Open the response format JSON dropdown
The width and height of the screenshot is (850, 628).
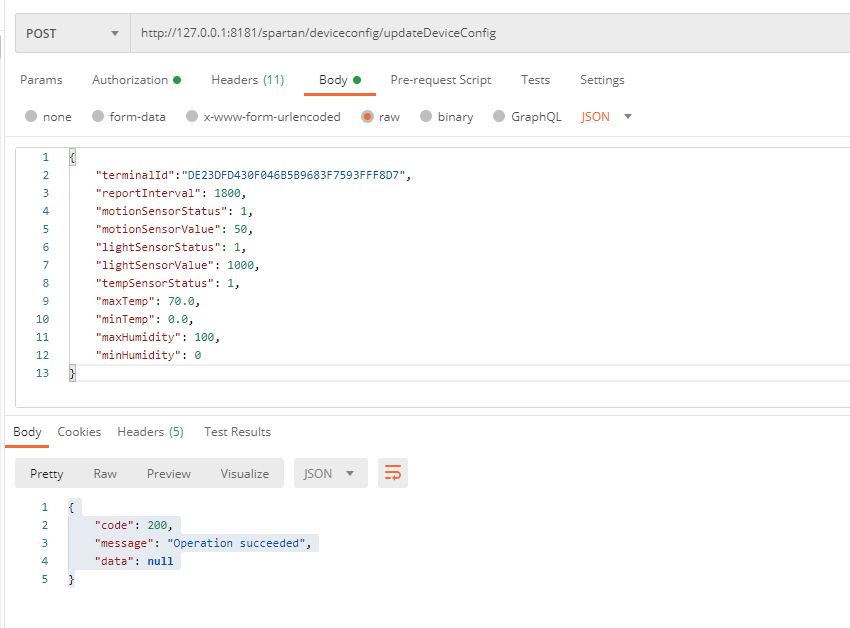[330, 473]
